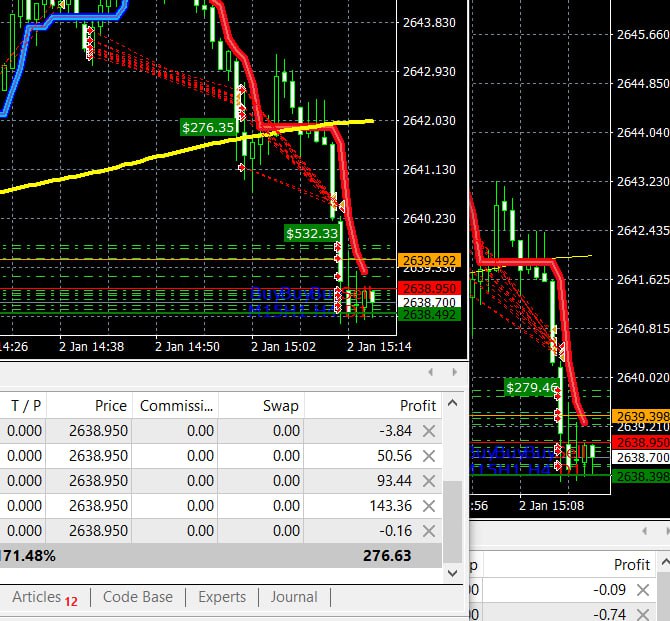Sort by the Commission column header
This screenshot has width=670, height=621.
(175, 406)
